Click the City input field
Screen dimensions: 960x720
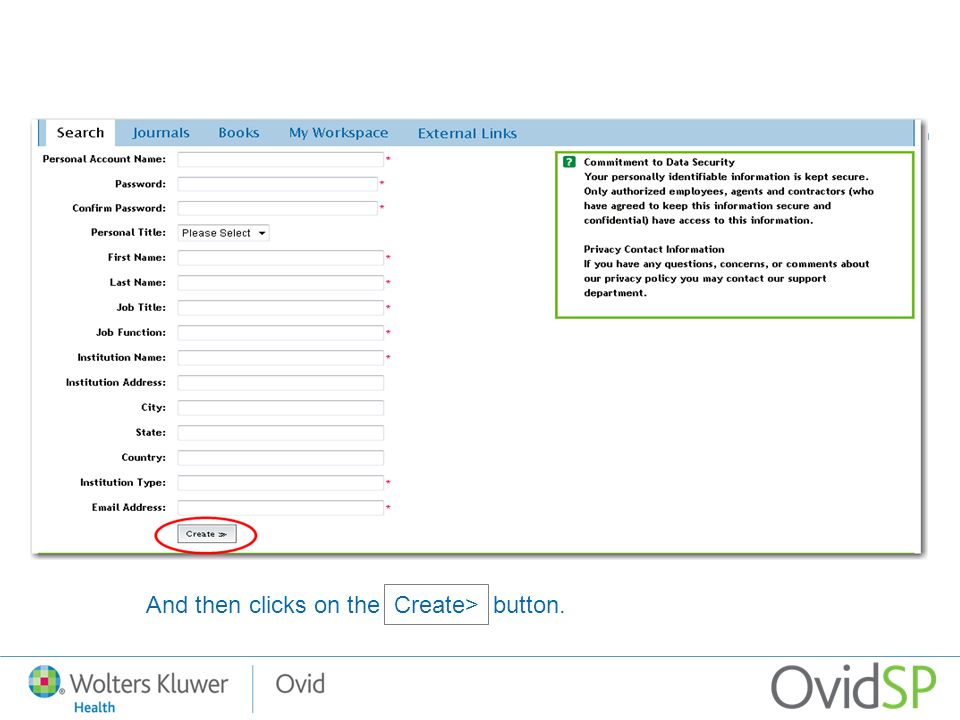pyautogui.click(x=280, y=408)
